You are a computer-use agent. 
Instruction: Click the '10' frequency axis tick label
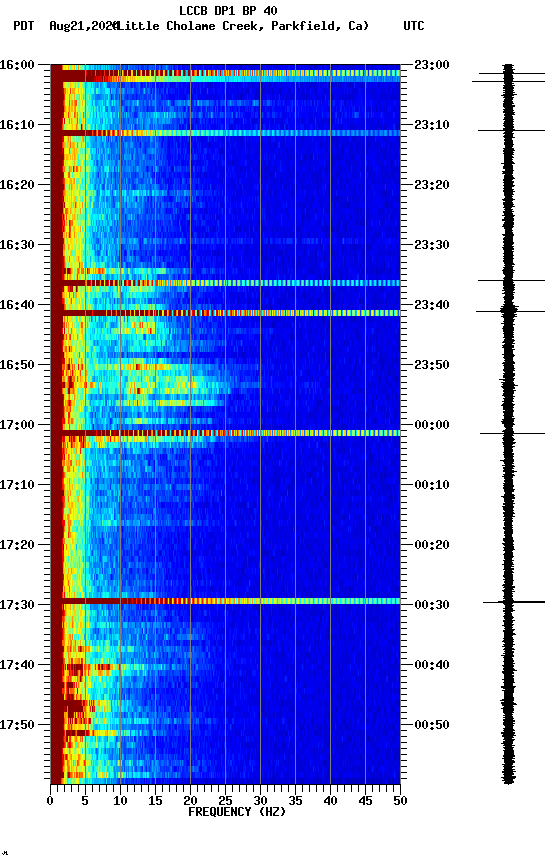[x=120, y=801]
